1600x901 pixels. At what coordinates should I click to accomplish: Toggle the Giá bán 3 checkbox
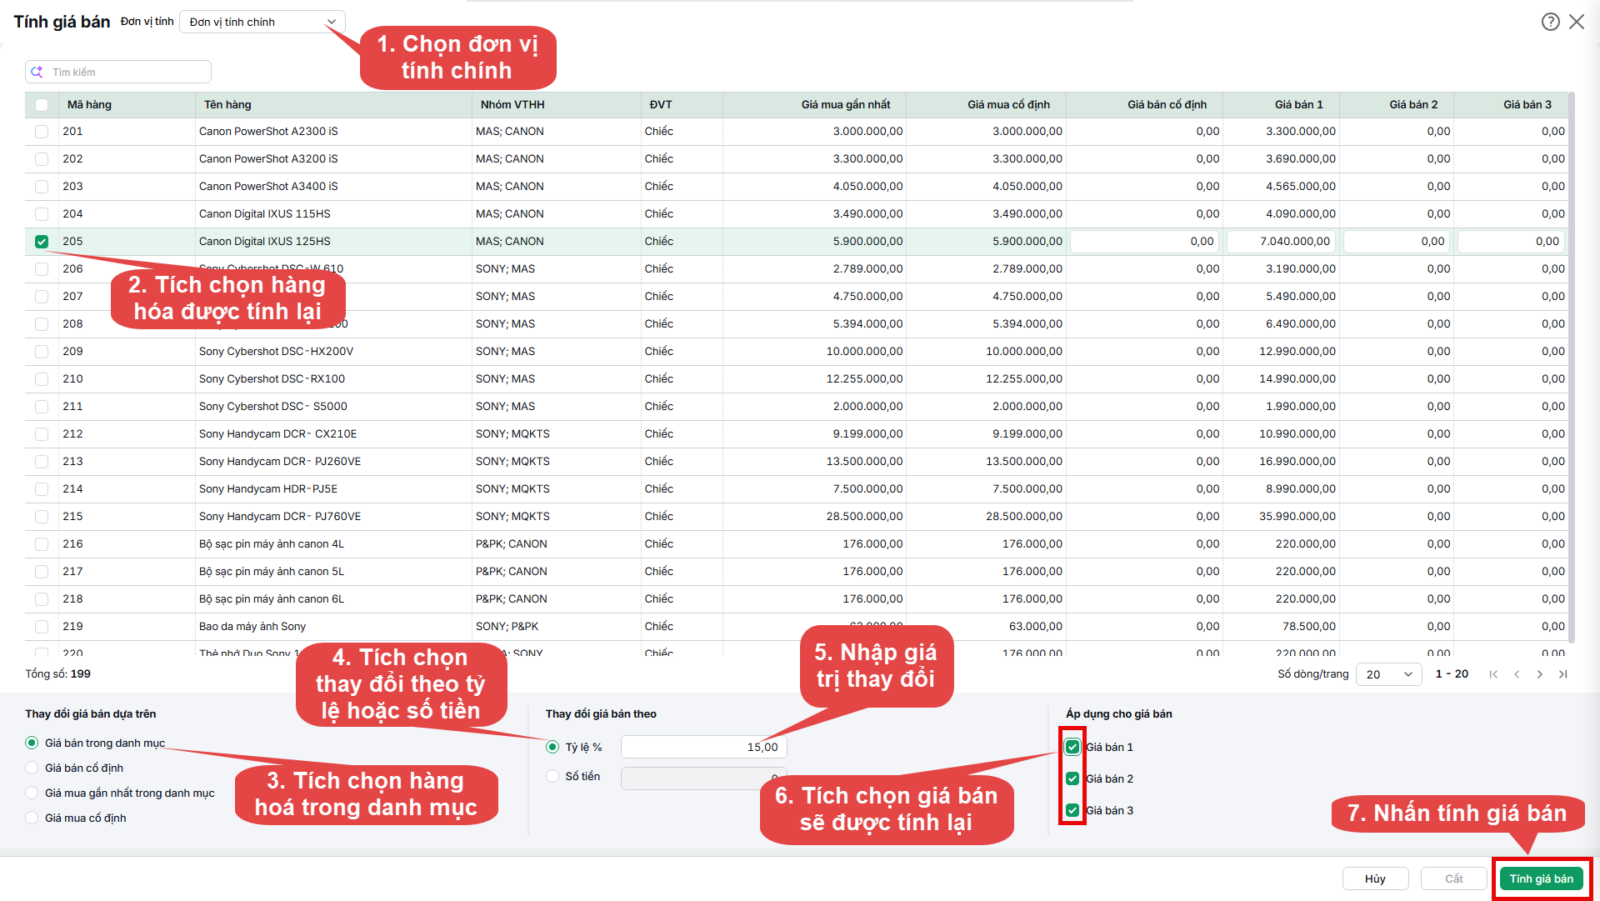pos(1072,811)
